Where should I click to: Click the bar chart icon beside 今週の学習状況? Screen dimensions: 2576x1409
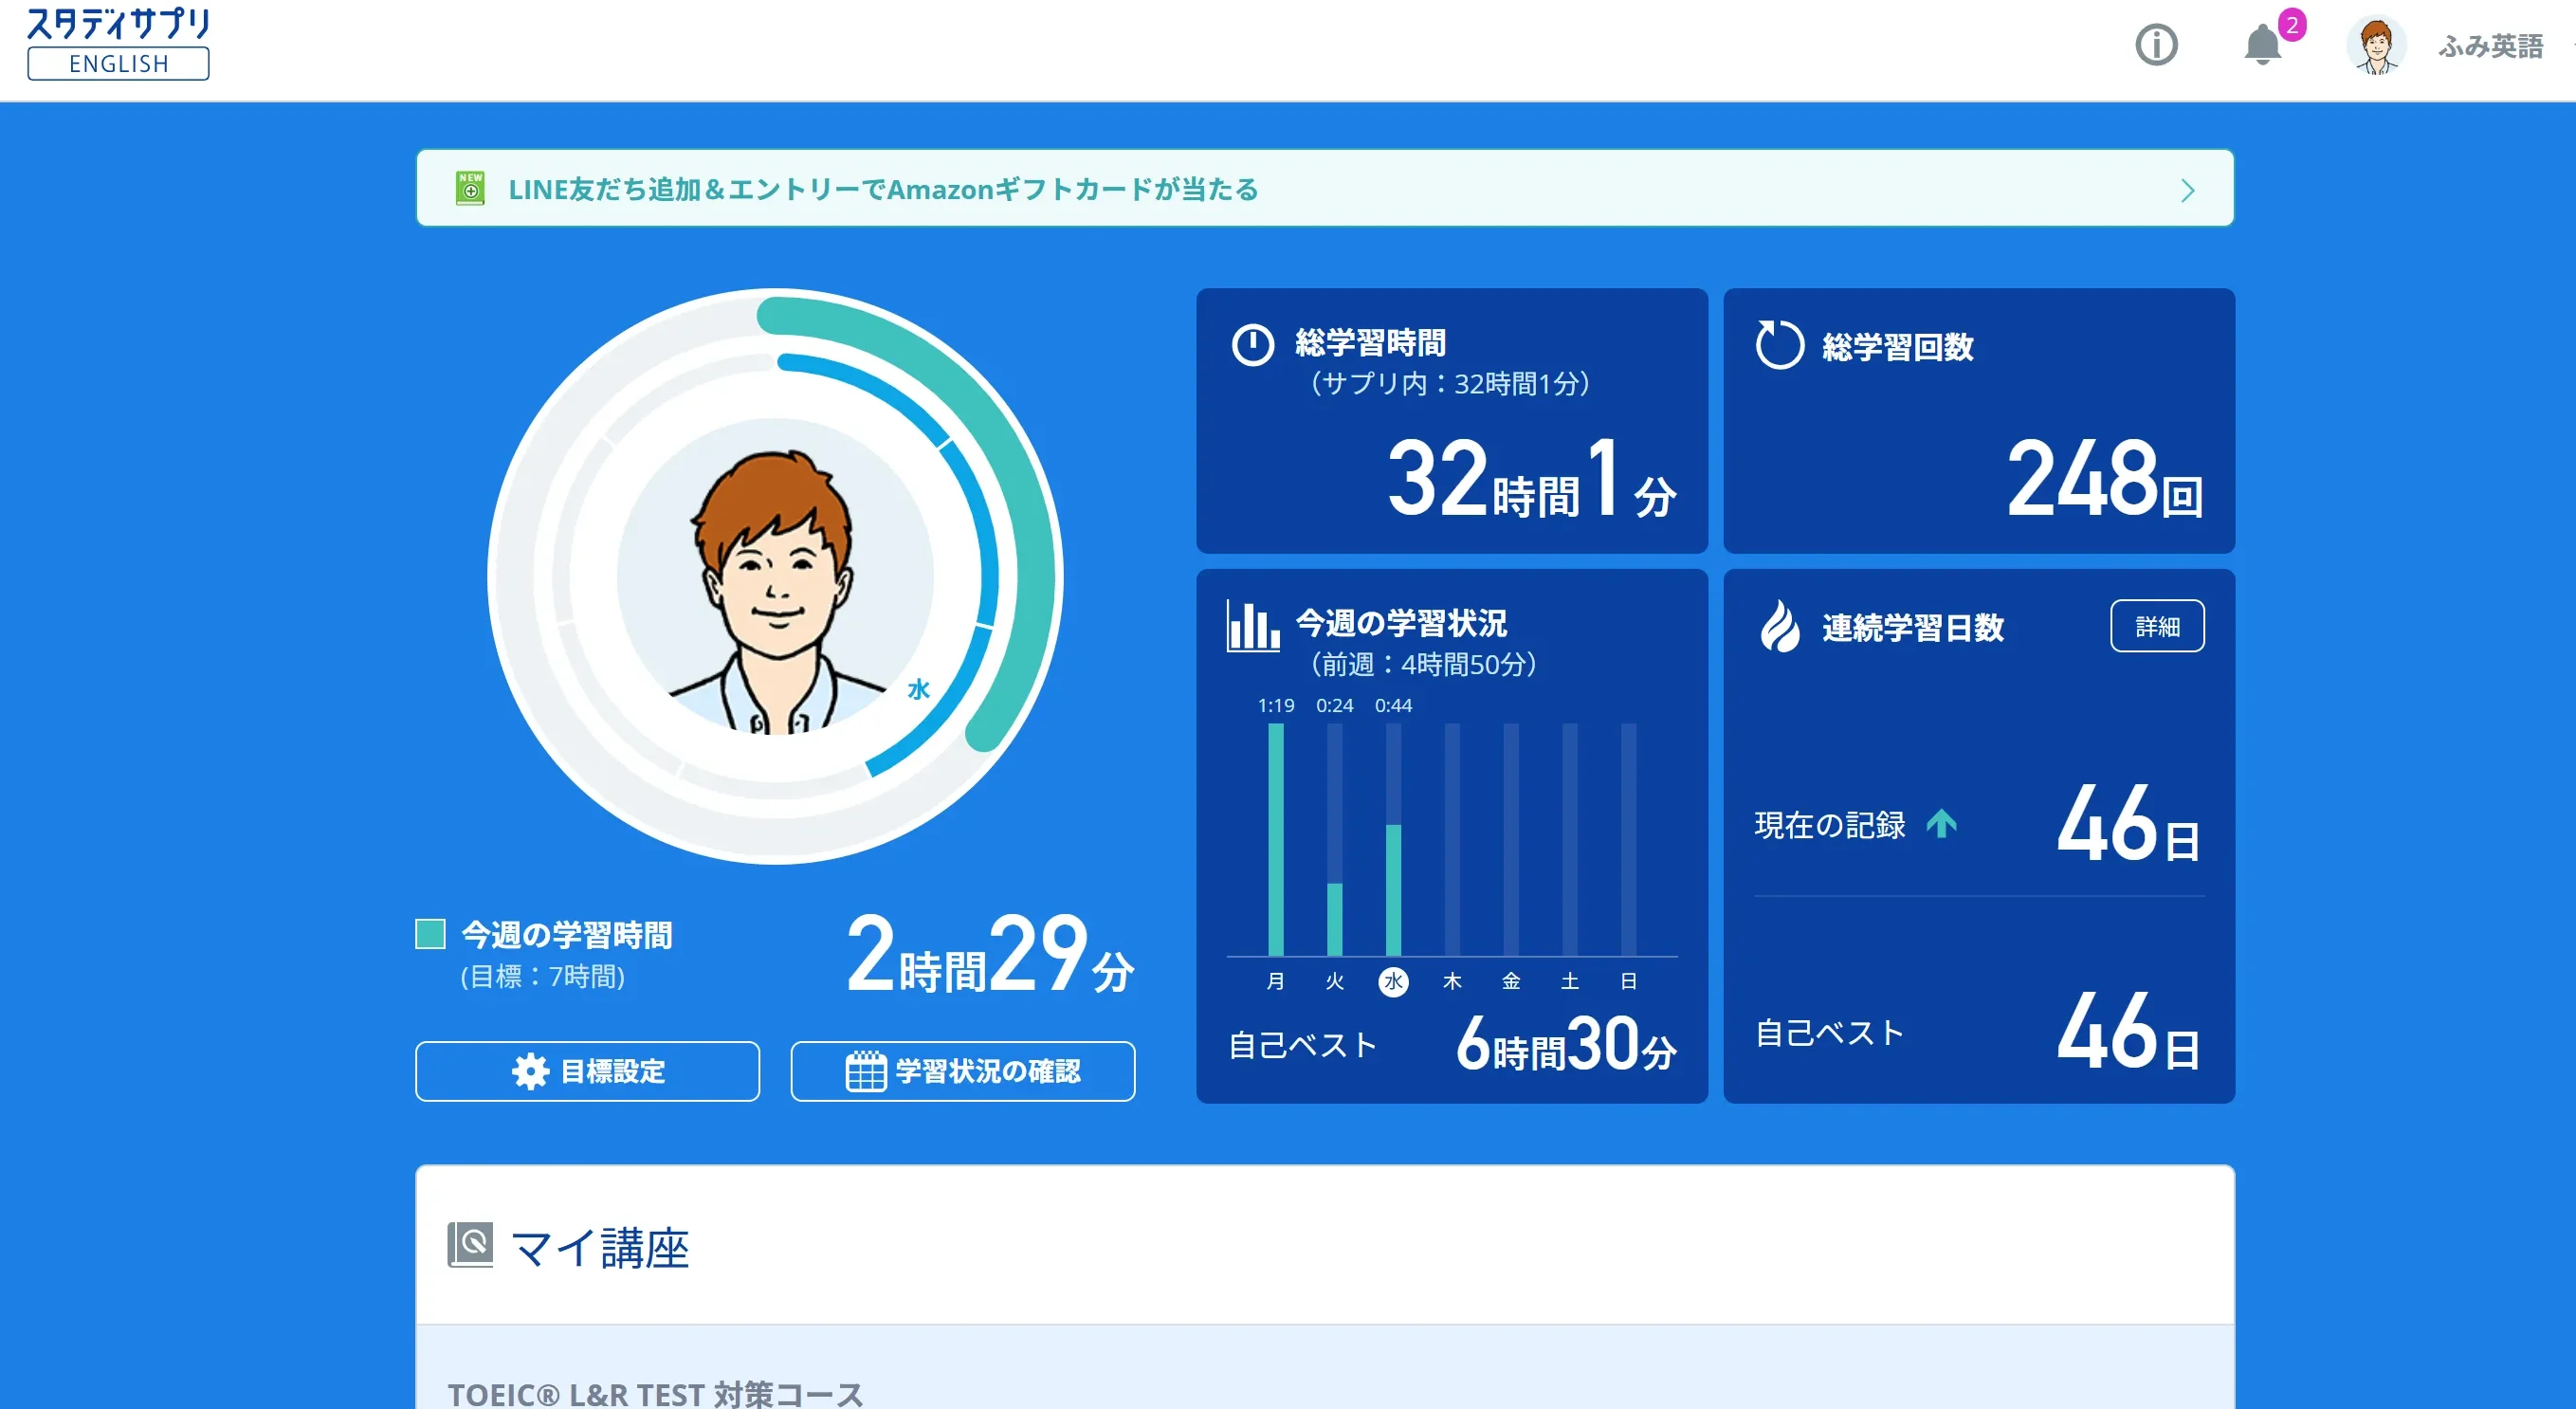[x=1252, y=626]
